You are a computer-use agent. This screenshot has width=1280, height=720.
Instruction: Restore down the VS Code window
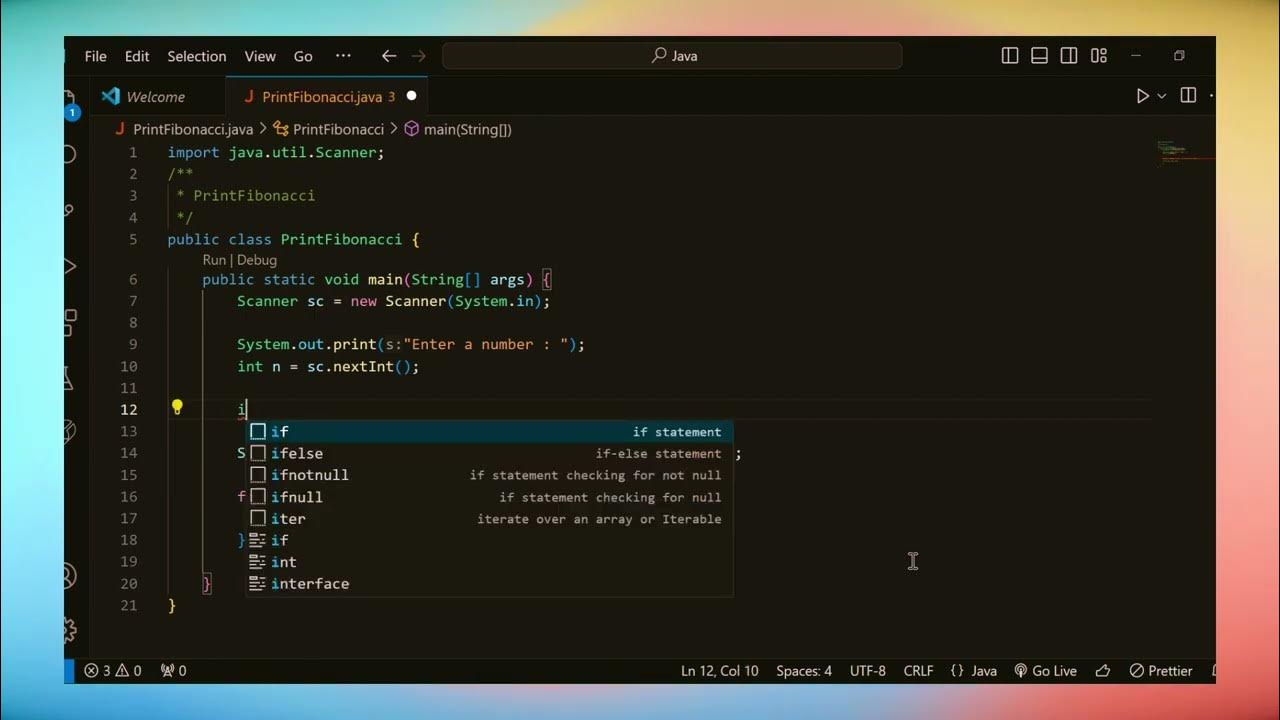(1179, 56)
